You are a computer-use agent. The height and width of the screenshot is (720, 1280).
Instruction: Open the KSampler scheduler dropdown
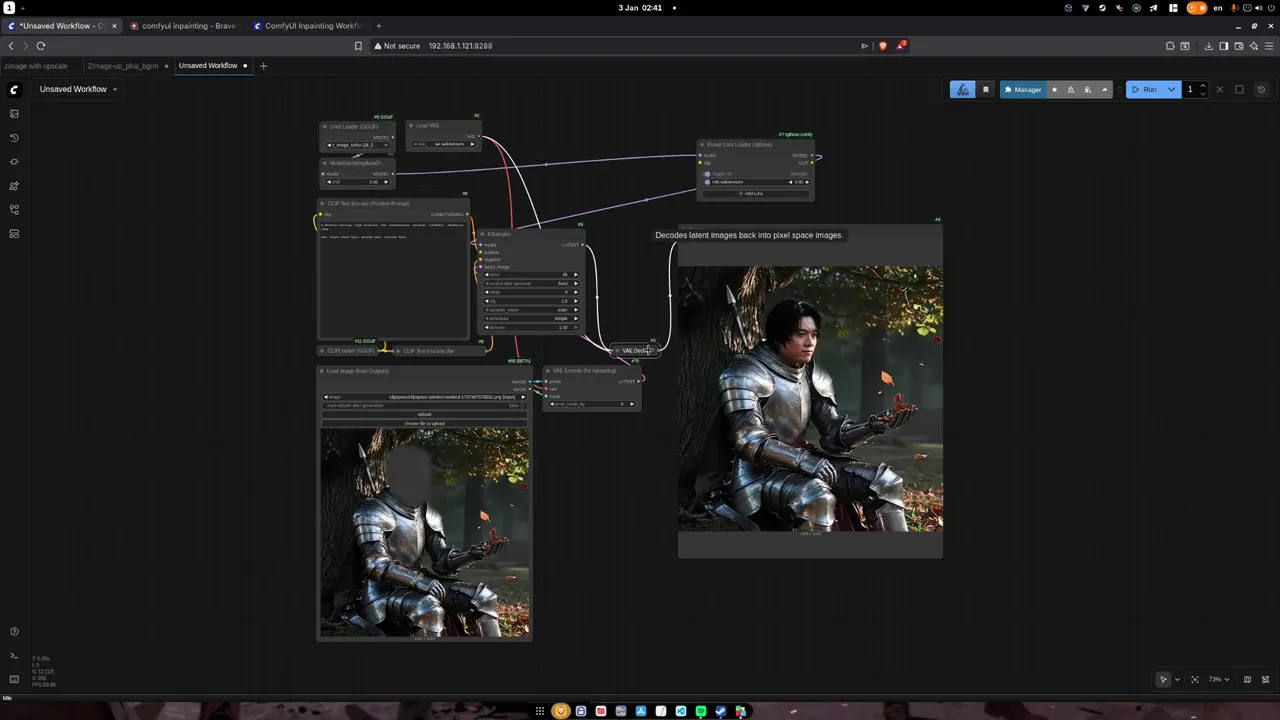coord(530,319)
